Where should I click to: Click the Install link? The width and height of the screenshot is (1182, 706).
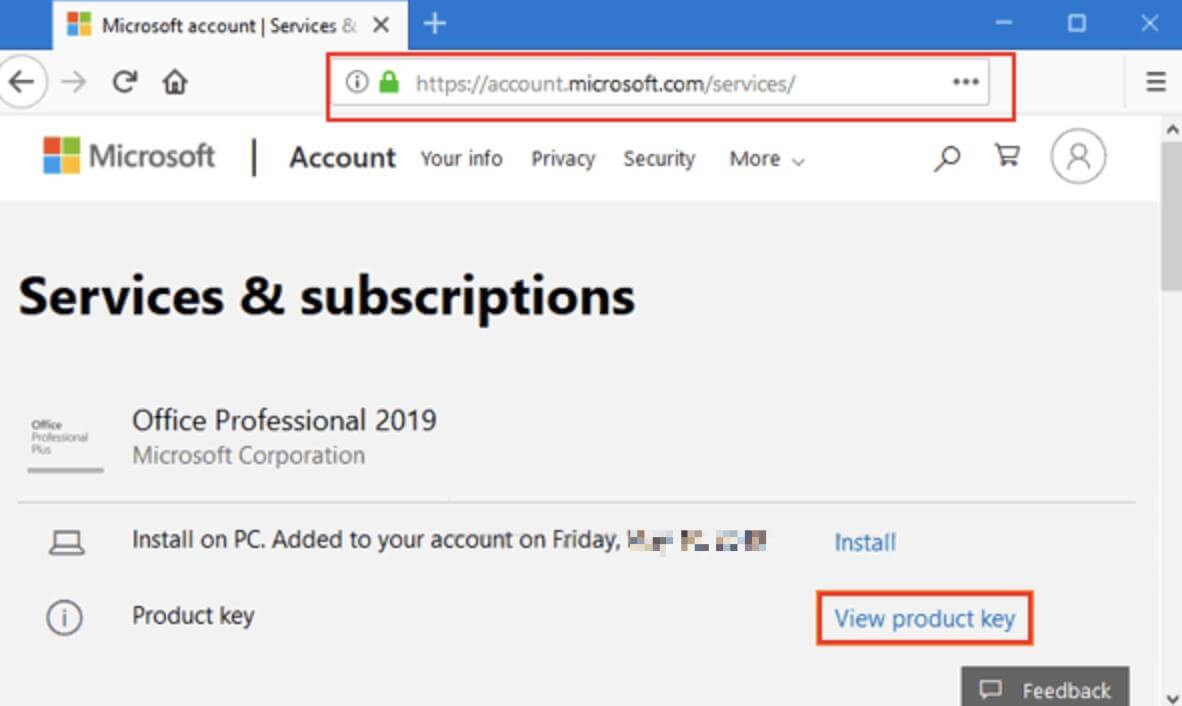tap(865, 542)
